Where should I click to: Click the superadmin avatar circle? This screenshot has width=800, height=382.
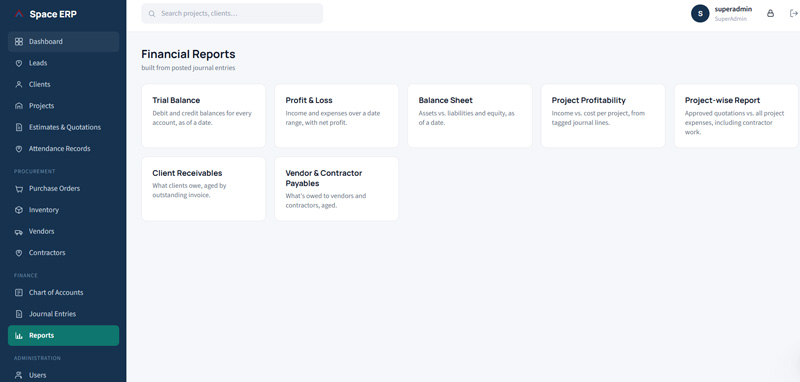[700, 14]
